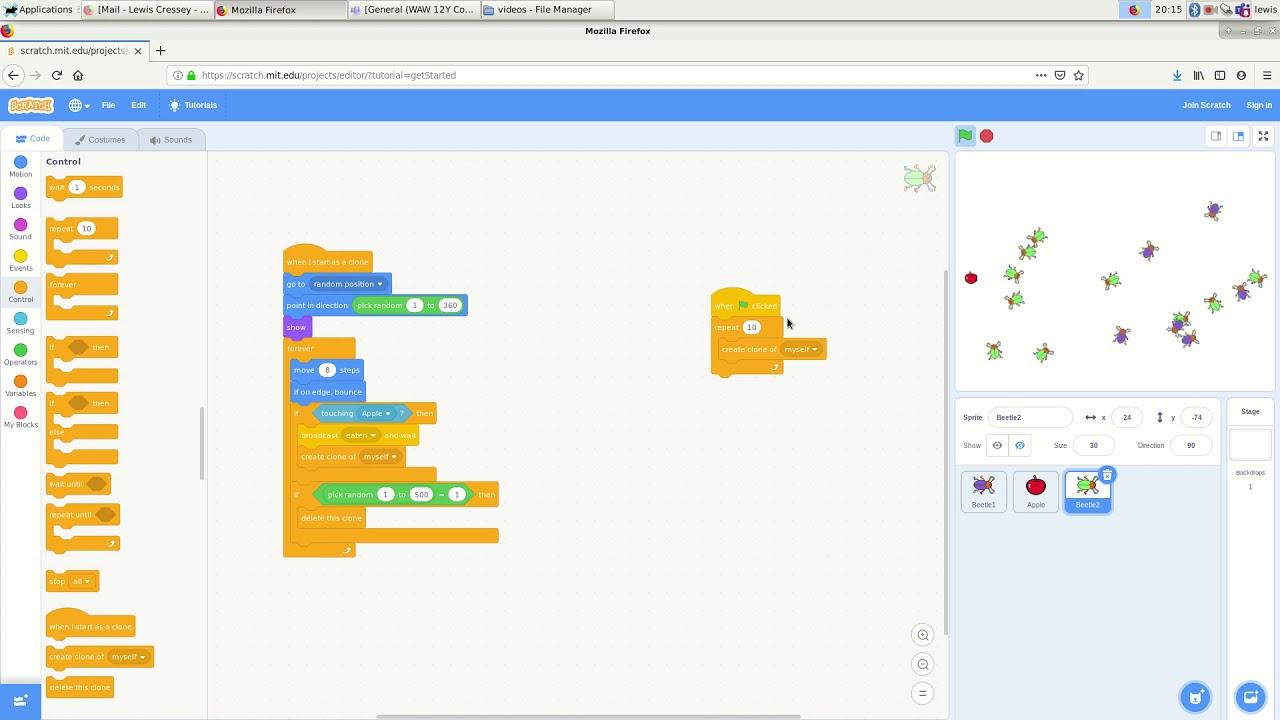Screen dimensions: 1280x720
Task: Open the File menu
Action: [108, 105]
